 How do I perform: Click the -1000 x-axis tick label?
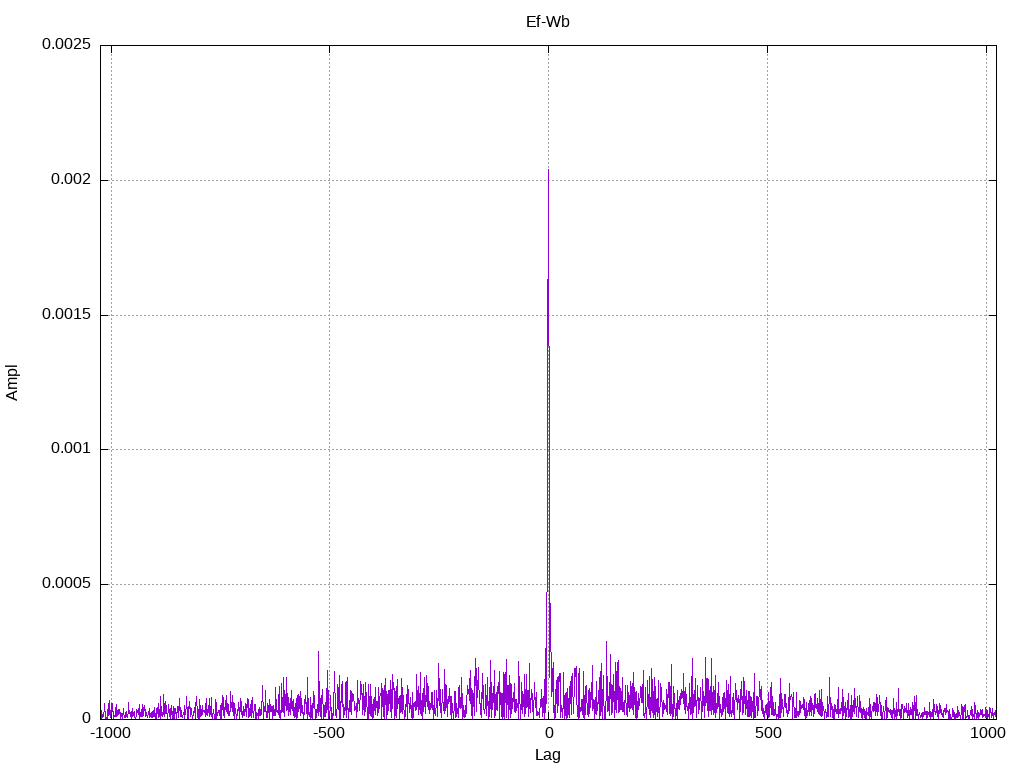[x=110, y=733]
